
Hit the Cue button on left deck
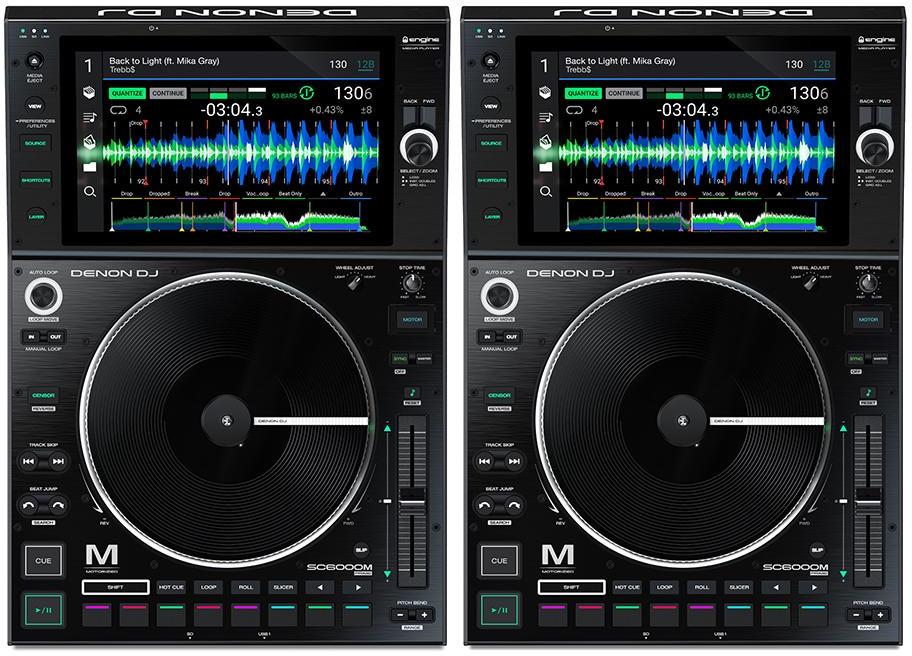44,561
